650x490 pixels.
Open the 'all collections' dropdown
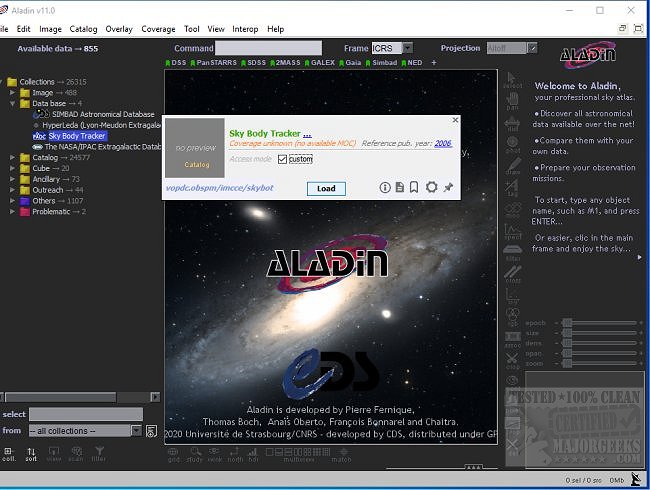[137, 431]
